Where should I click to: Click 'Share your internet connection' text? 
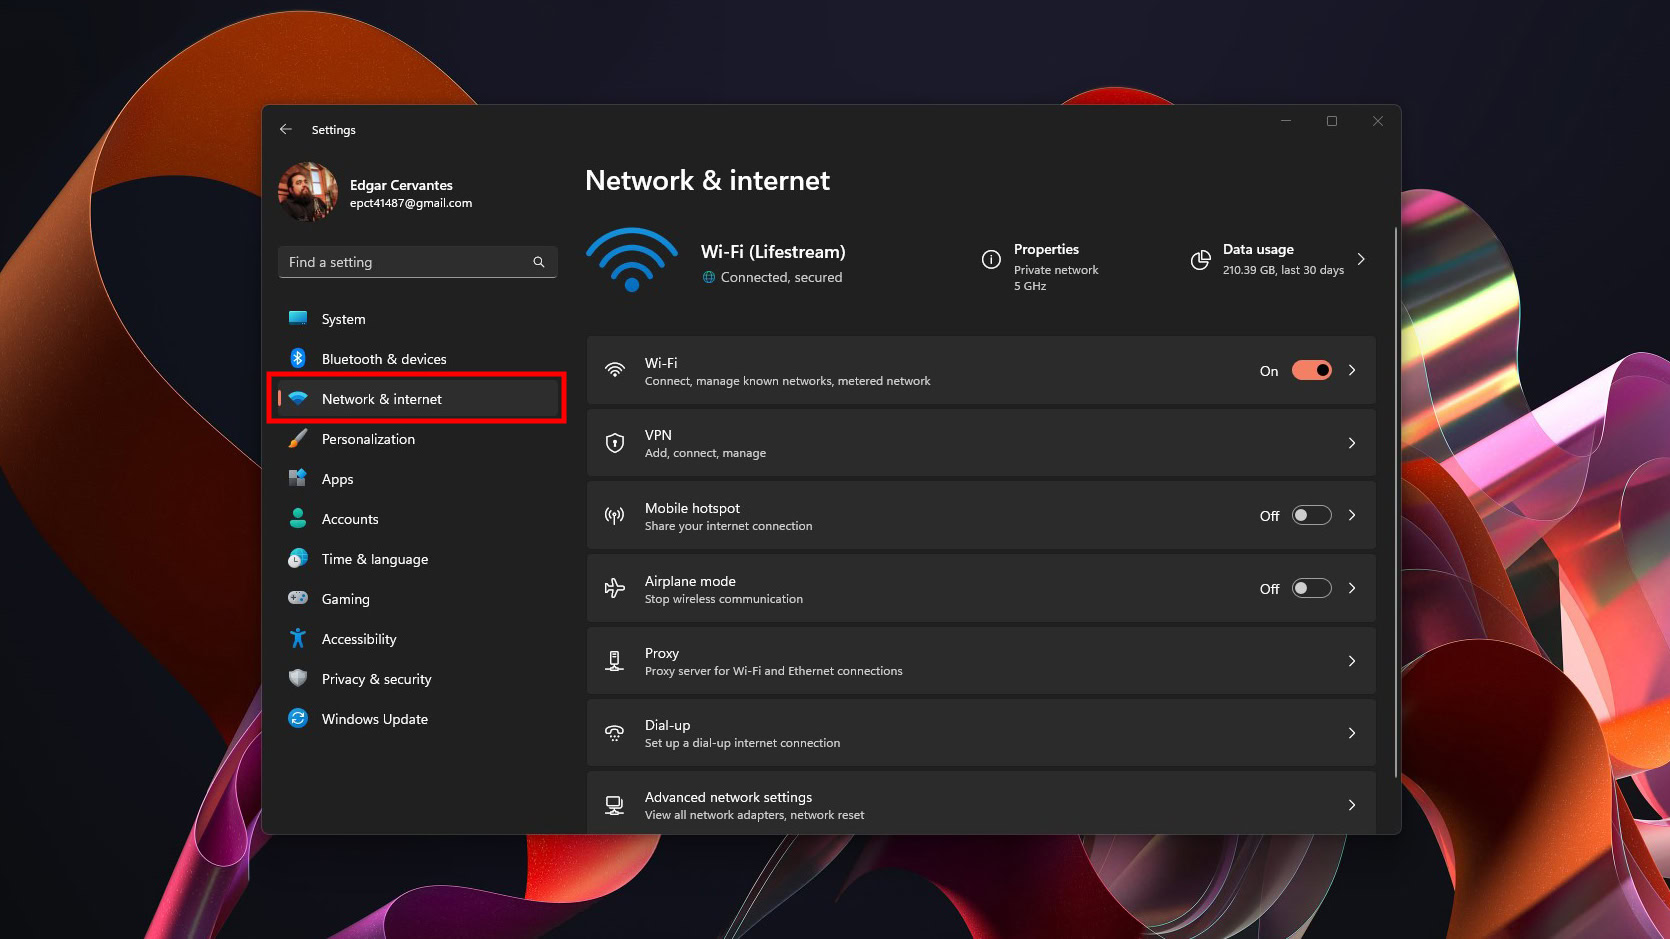tap(728, 526)
